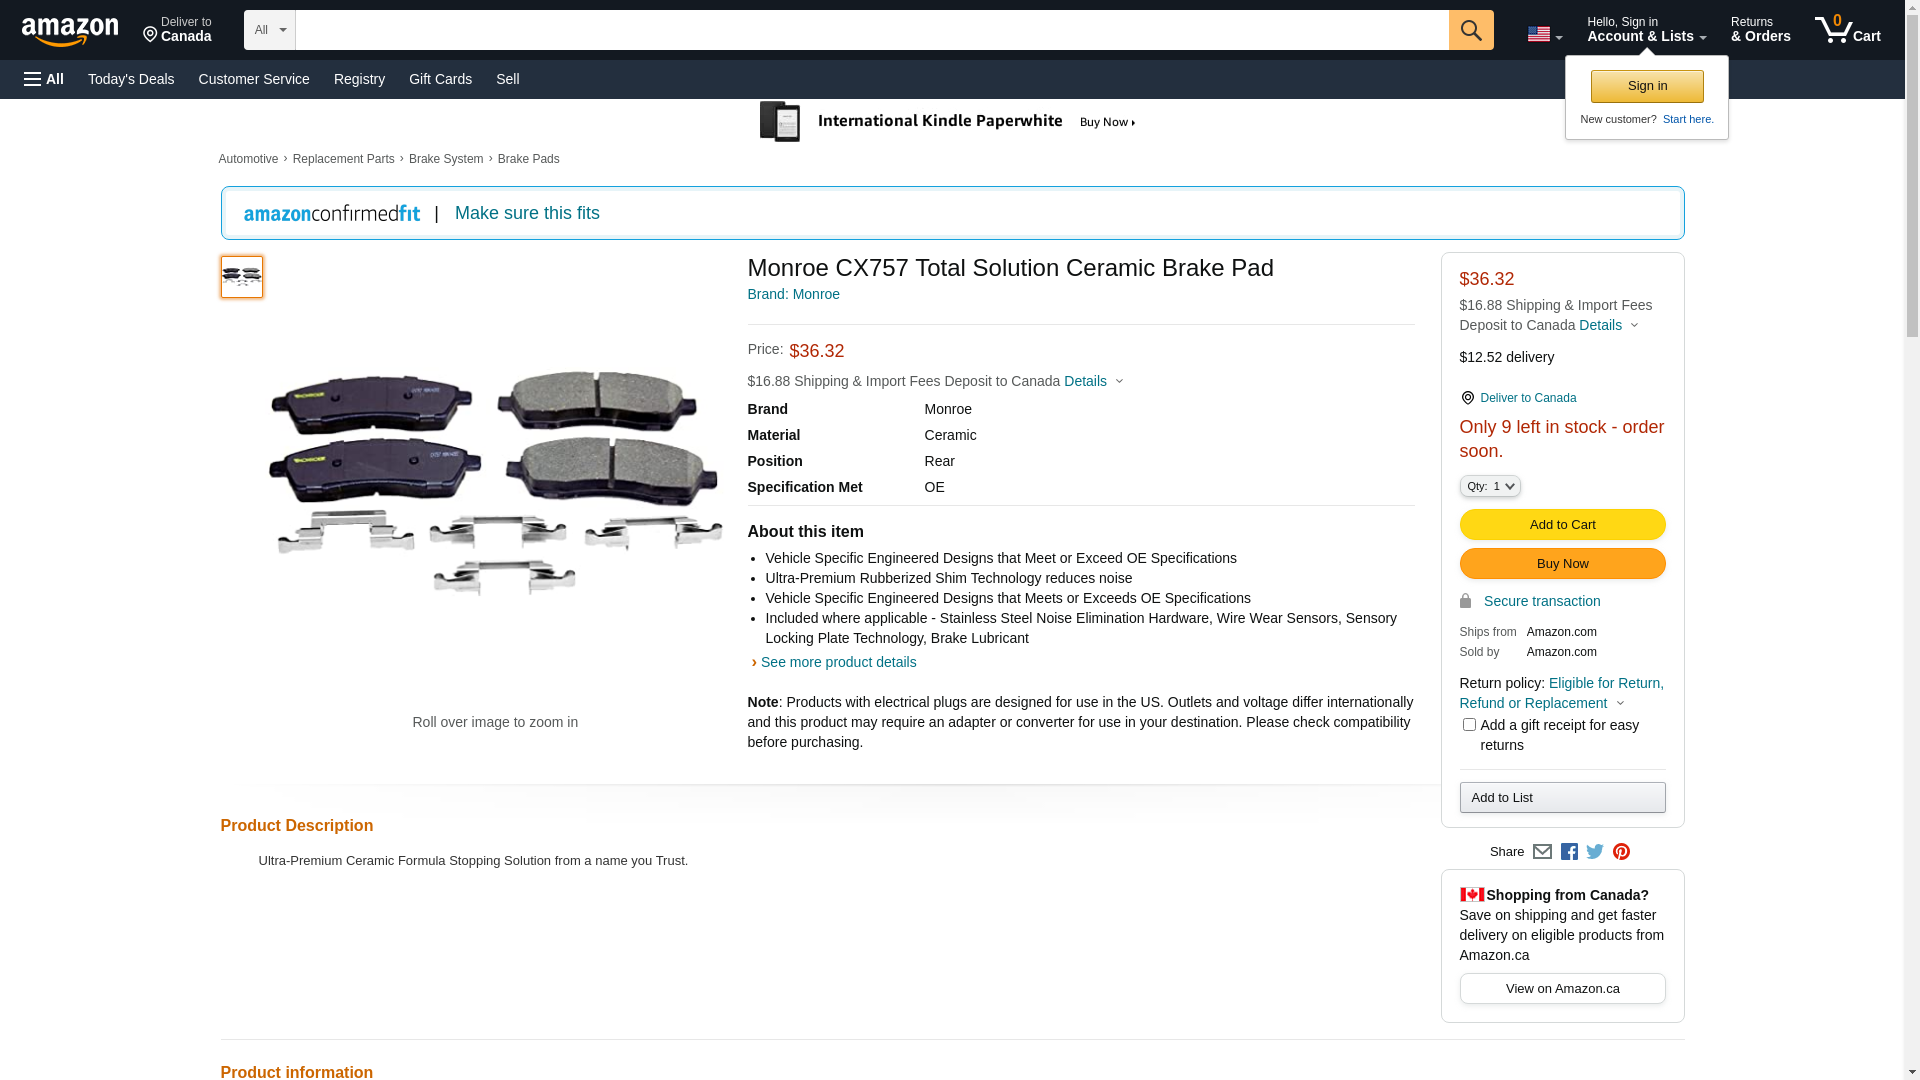Click the shopping cart icon
The height and width of the screenshot is (1080, 1920).
pyautogui.click(x=1846, y=30)
